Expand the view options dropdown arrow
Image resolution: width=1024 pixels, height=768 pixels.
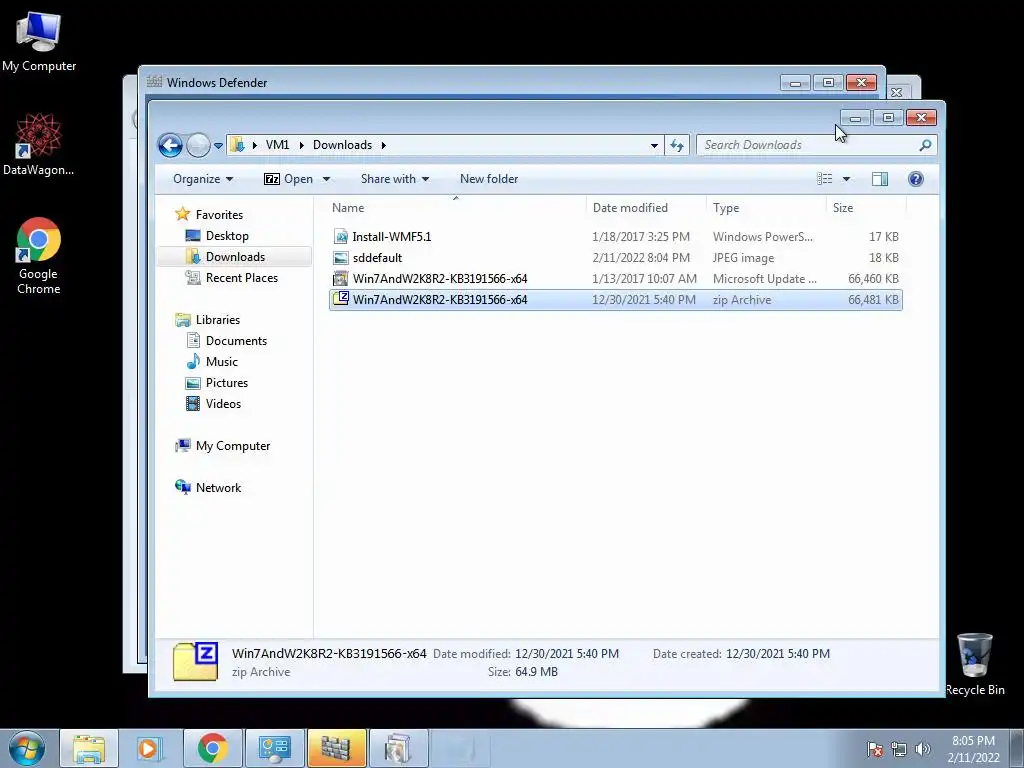coord(846,179)
